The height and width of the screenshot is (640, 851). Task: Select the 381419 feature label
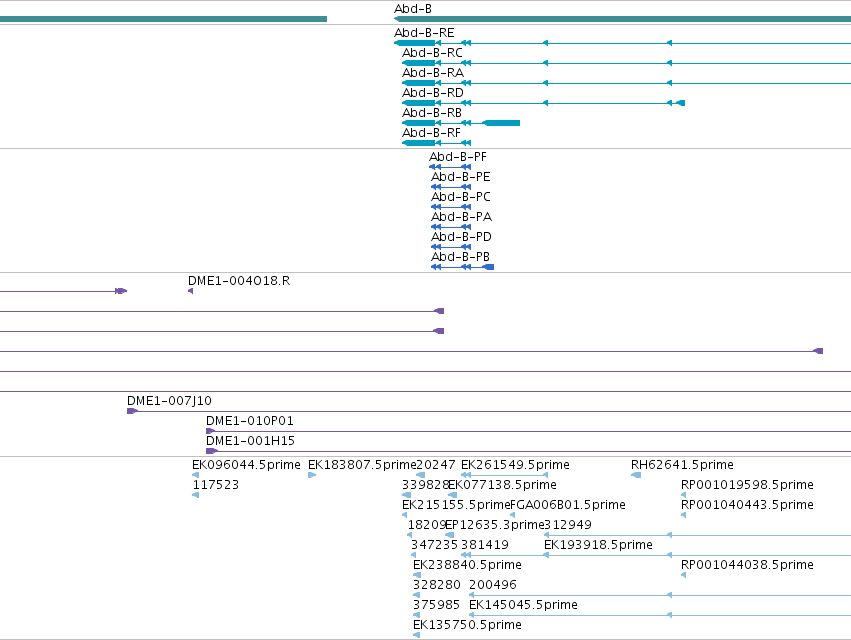(485, 546)
